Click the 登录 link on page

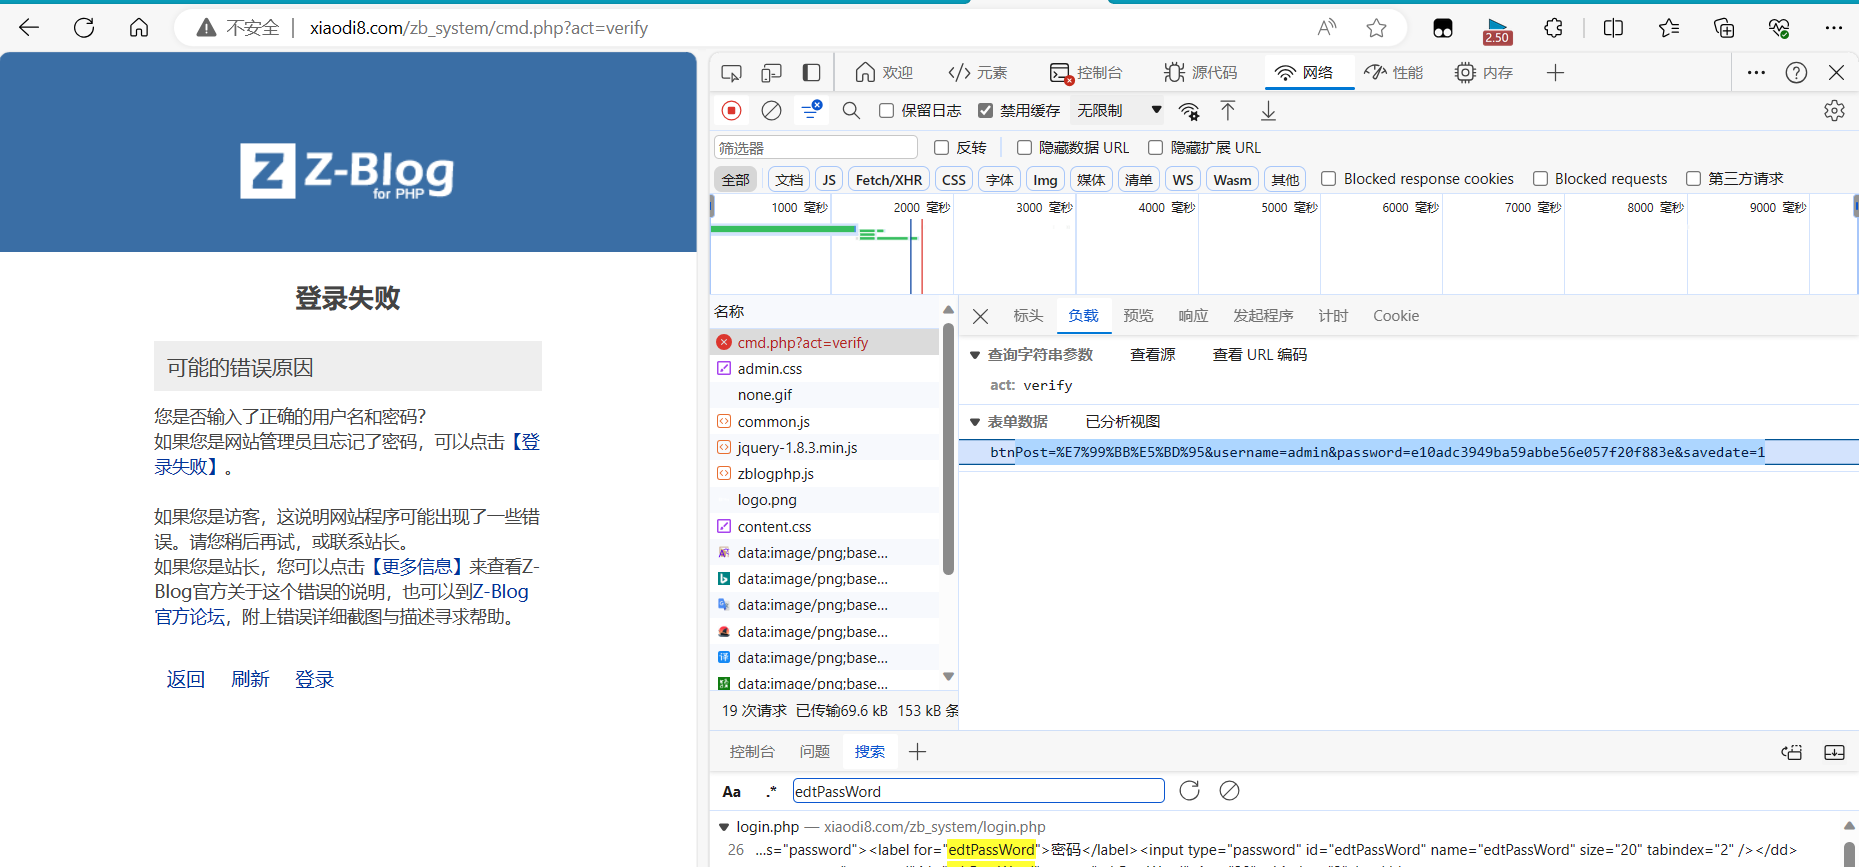pyautogui.click(x=314, y=680)
